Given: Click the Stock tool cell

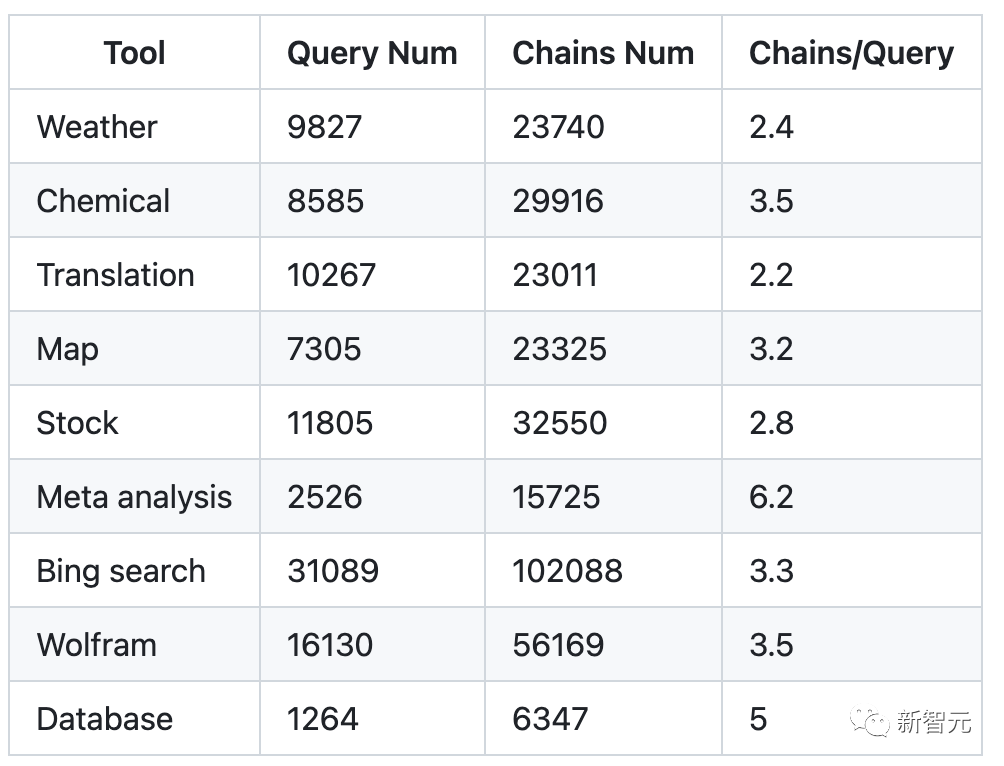Looking at the screenshot, I should point(77,423).
